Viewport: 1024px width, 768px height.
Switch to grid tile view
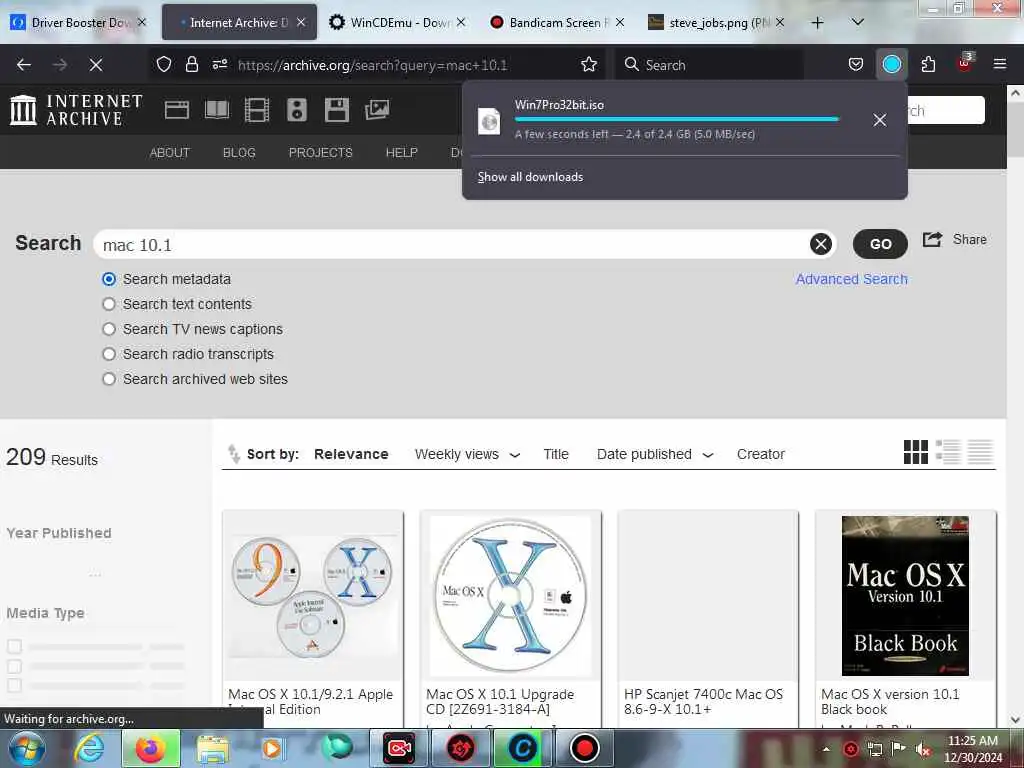tap(916, 452)
